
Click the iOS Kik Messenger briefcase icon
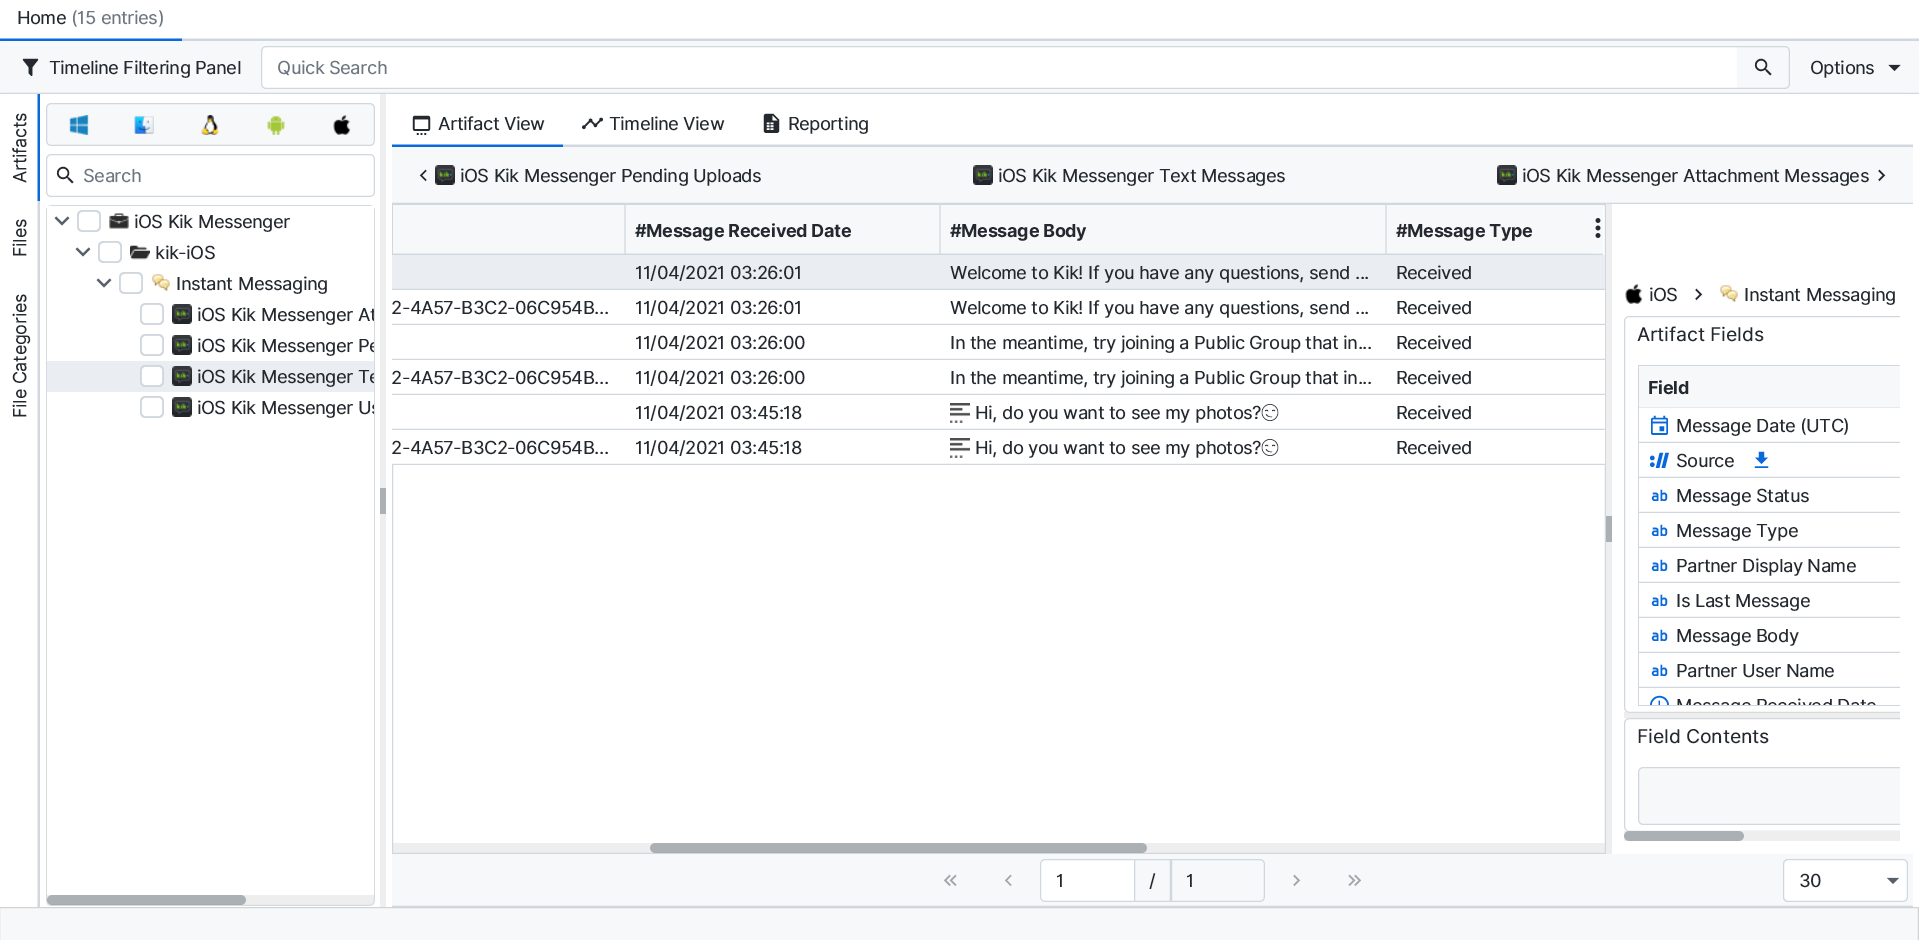point(119,221)
